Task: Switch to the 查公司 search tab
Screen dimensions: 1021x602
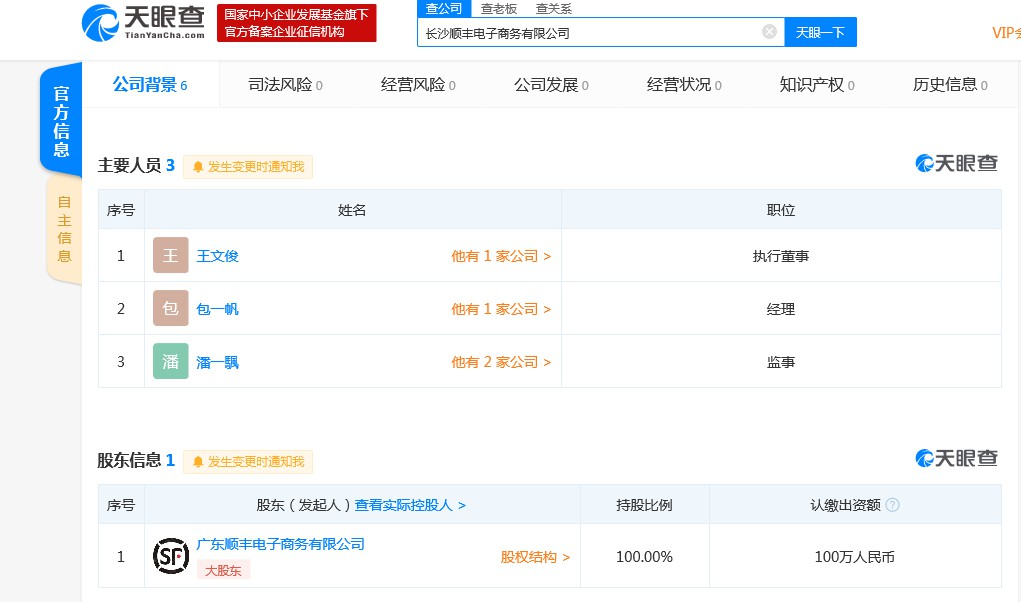Action: (443, 8)
